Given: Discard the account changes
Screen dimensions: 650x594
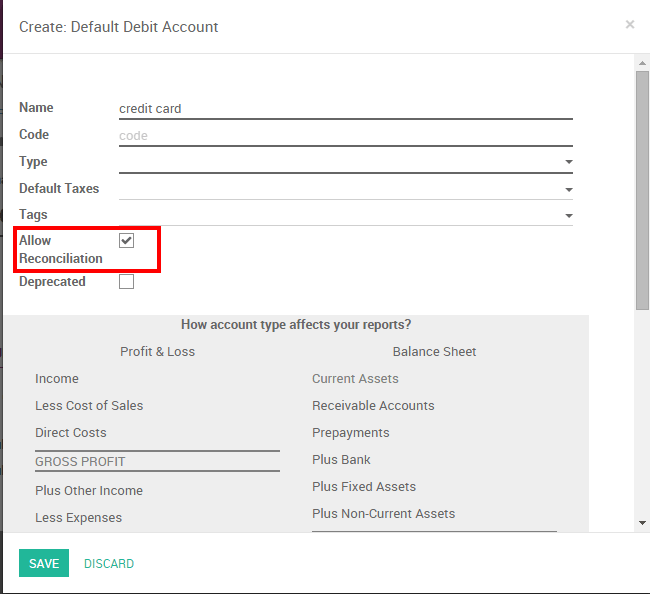Looking at the screenshot, I should (109, 564).
